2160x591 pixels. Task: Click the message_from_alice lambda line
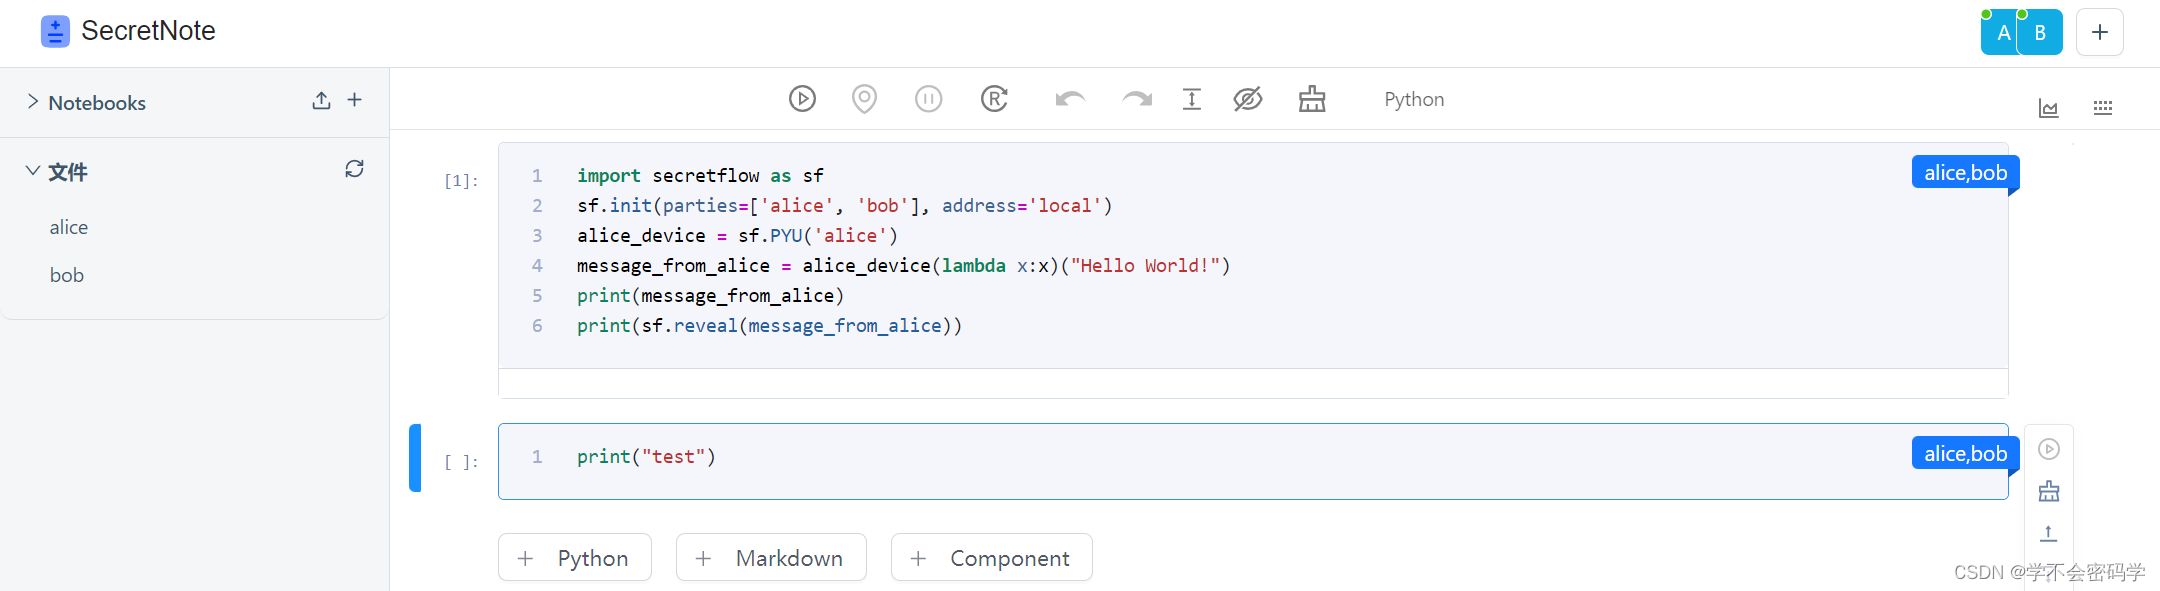coord(903,265)
